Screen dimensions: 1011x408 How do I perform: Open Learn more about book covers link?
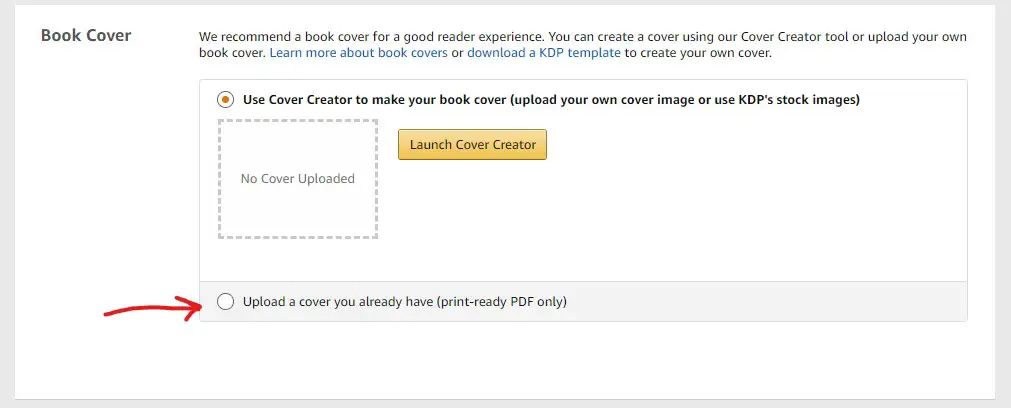tap(358, 53)
